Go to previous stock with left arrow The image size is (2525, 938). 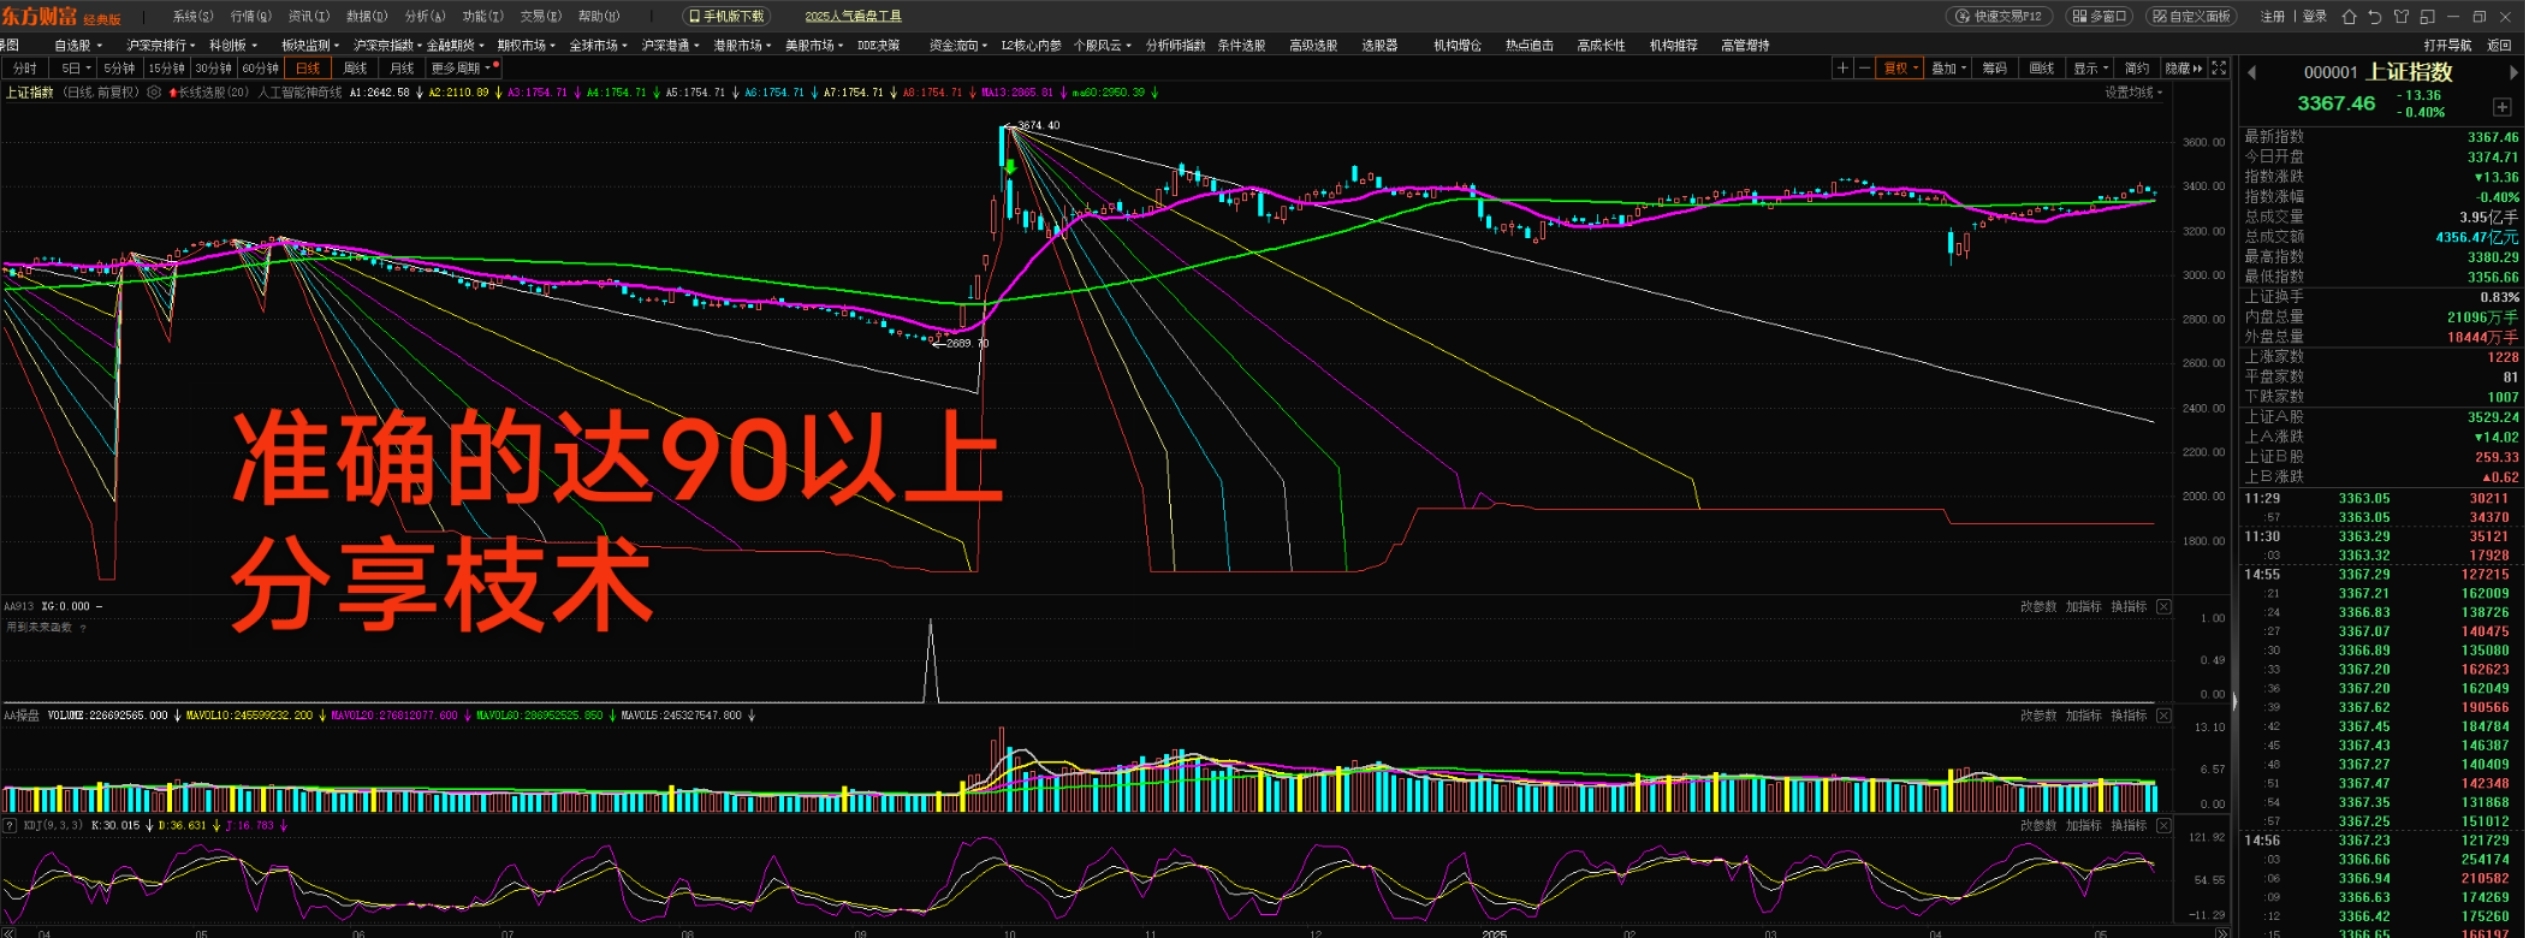2252,72
